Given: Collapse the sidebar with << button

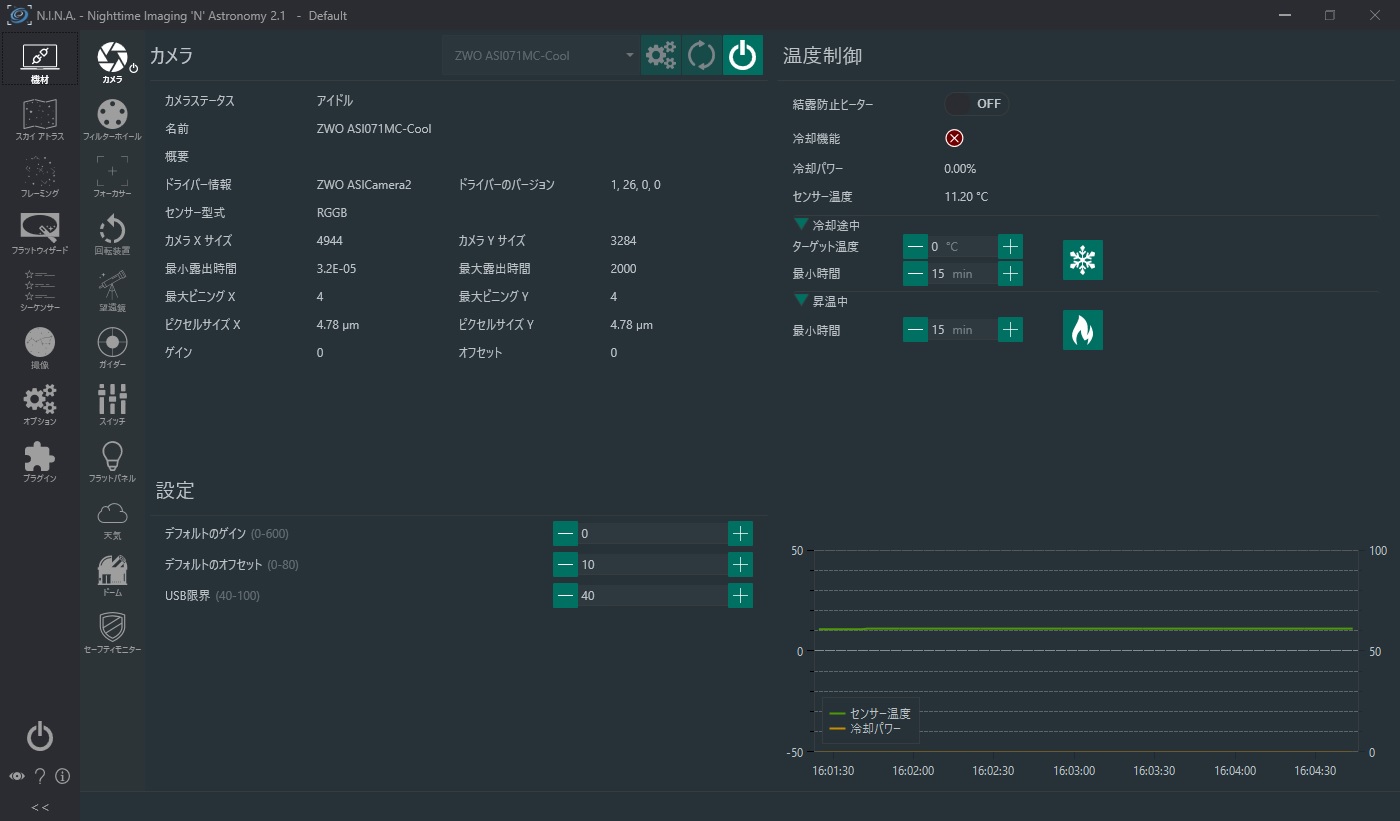Looking at the screenshot, I should (x=40, y=807).
